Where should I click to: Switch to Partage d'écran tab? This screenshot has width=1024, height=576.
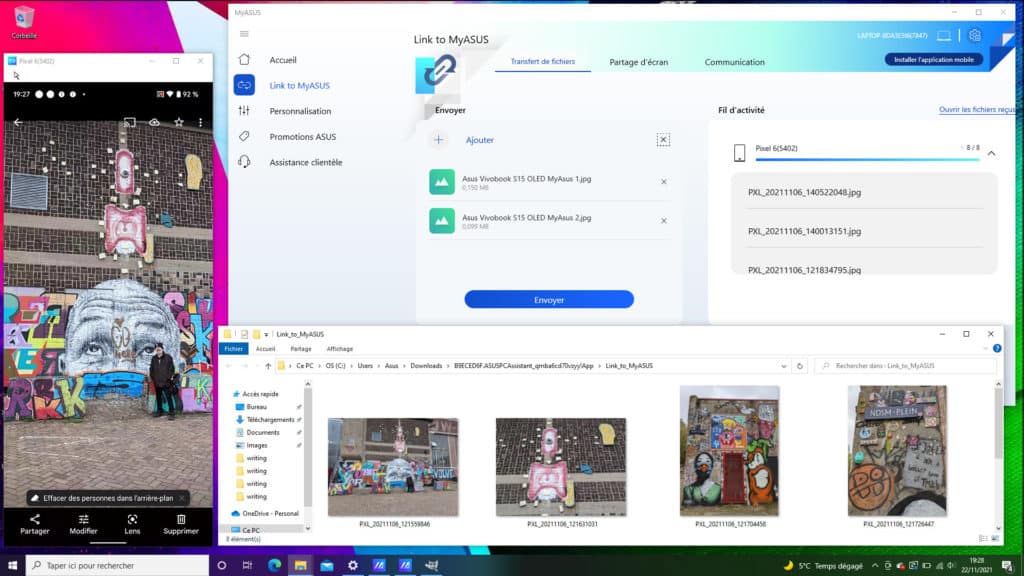point(639,62)
